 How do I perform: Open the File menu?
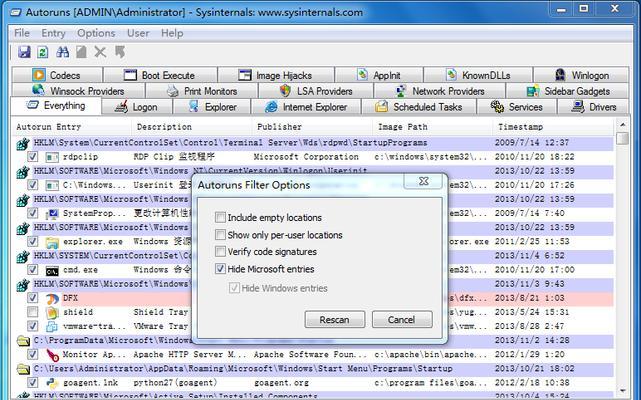[x=22, y=33]
